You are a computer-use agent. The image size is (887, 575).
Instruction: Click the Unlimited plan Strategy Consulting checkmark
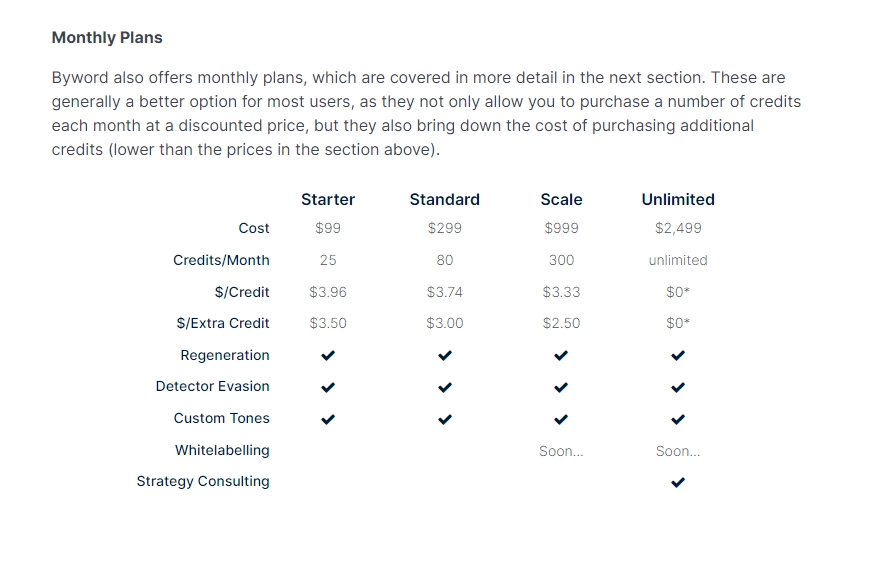pyautogui.click(x=678, y=482)
